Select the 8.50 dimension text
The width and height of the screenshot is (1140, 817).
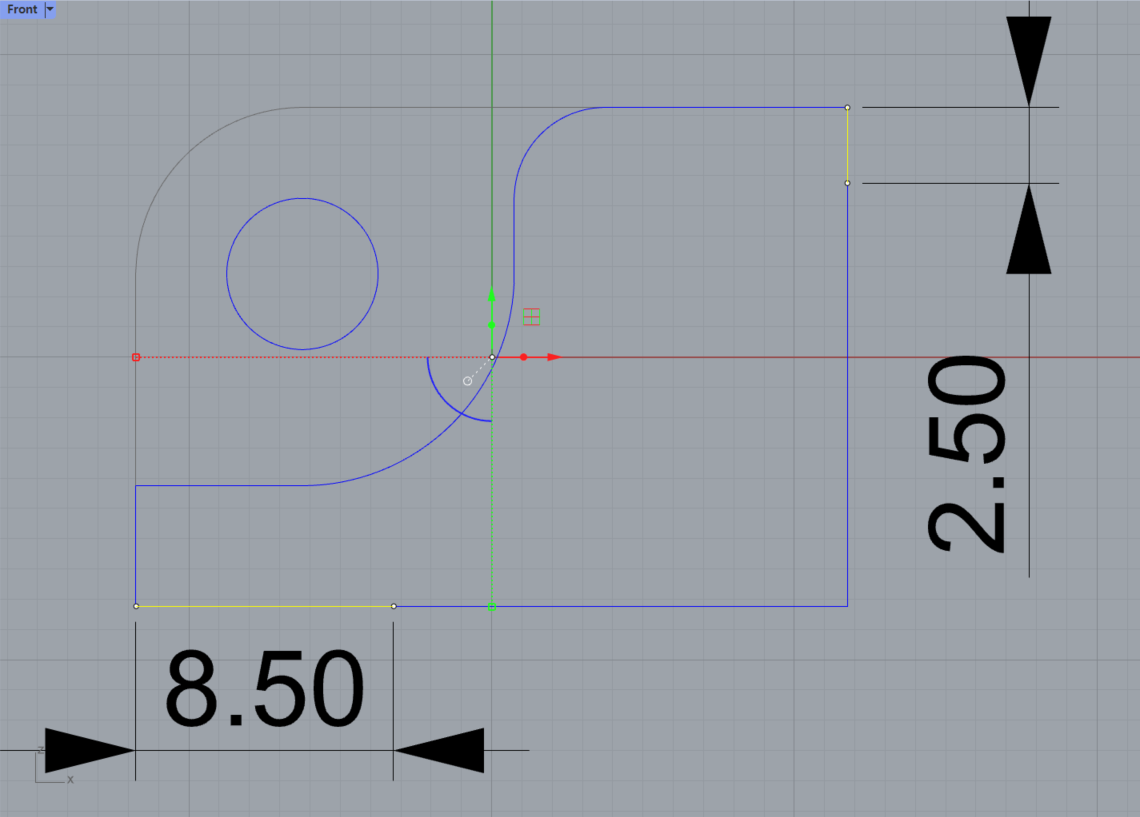[x=264, y=689]
